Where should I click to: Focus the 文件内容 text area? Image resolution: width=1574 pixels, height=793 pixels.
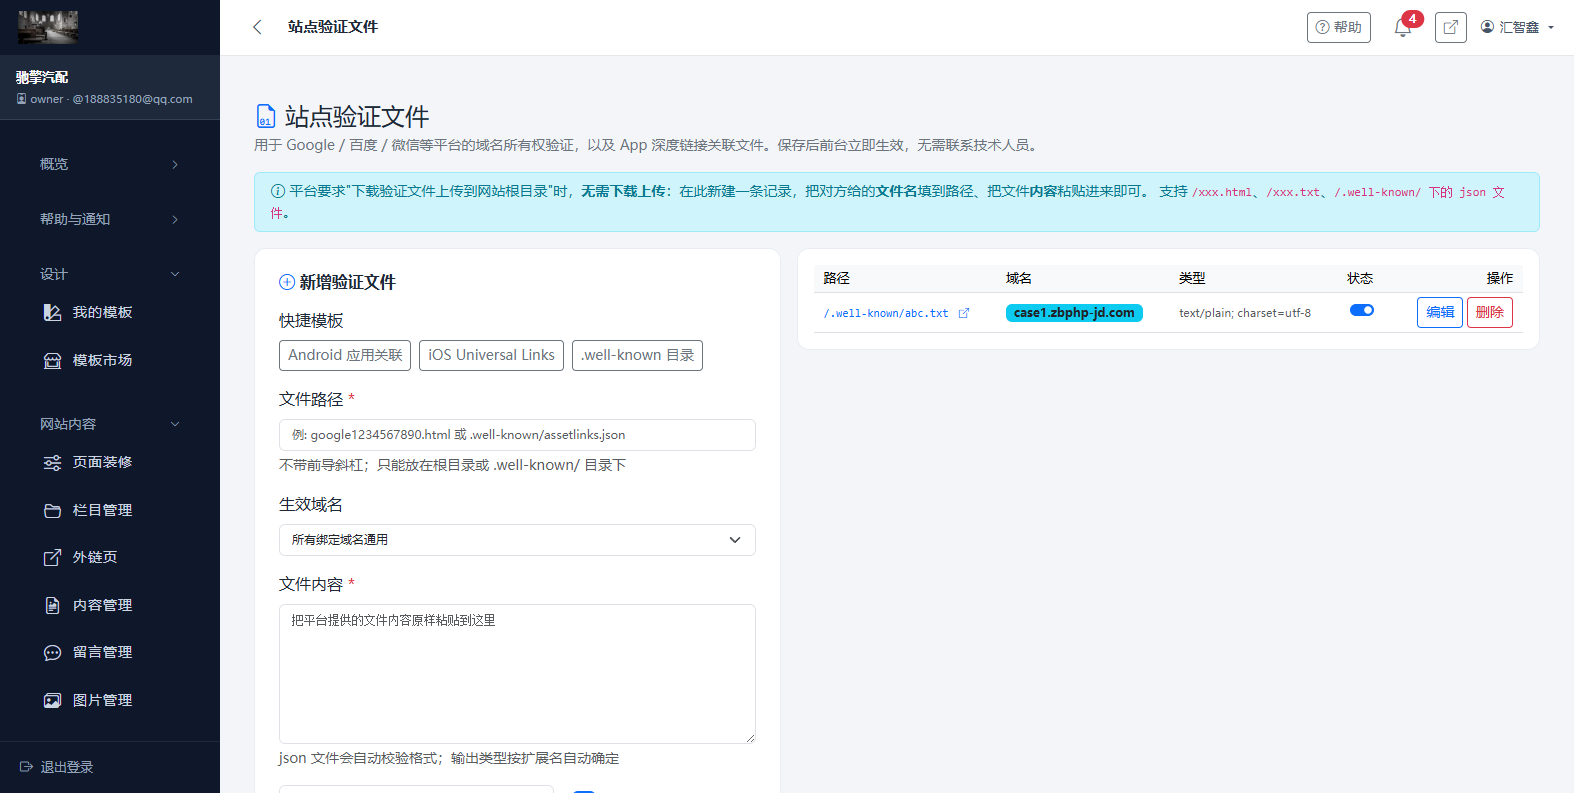click(x=517, y=674)
